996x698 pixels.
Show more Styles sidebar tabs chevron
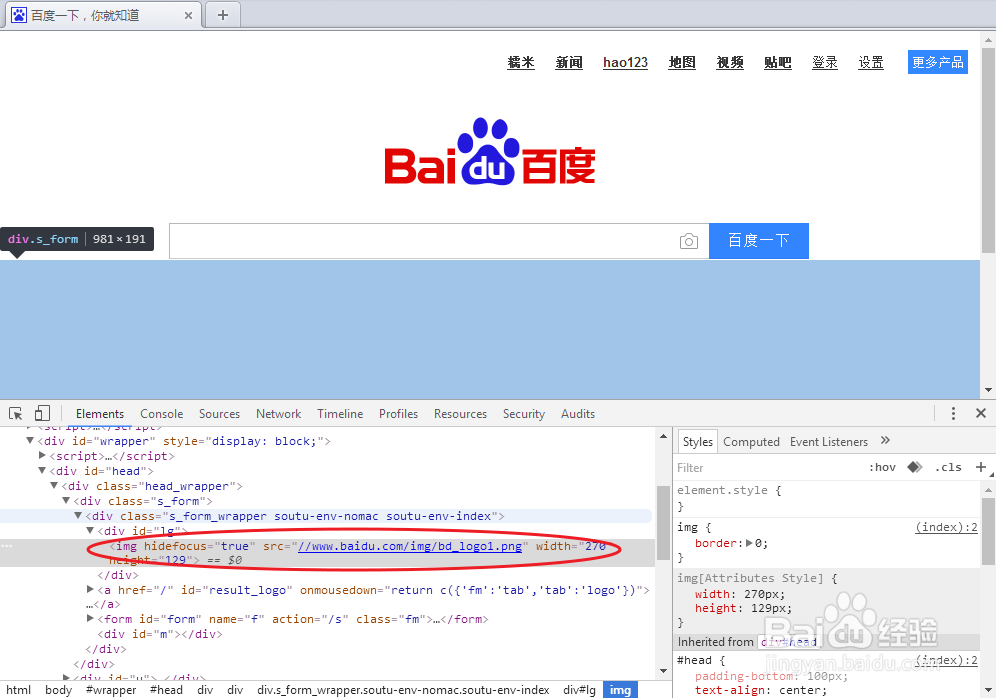885,441
